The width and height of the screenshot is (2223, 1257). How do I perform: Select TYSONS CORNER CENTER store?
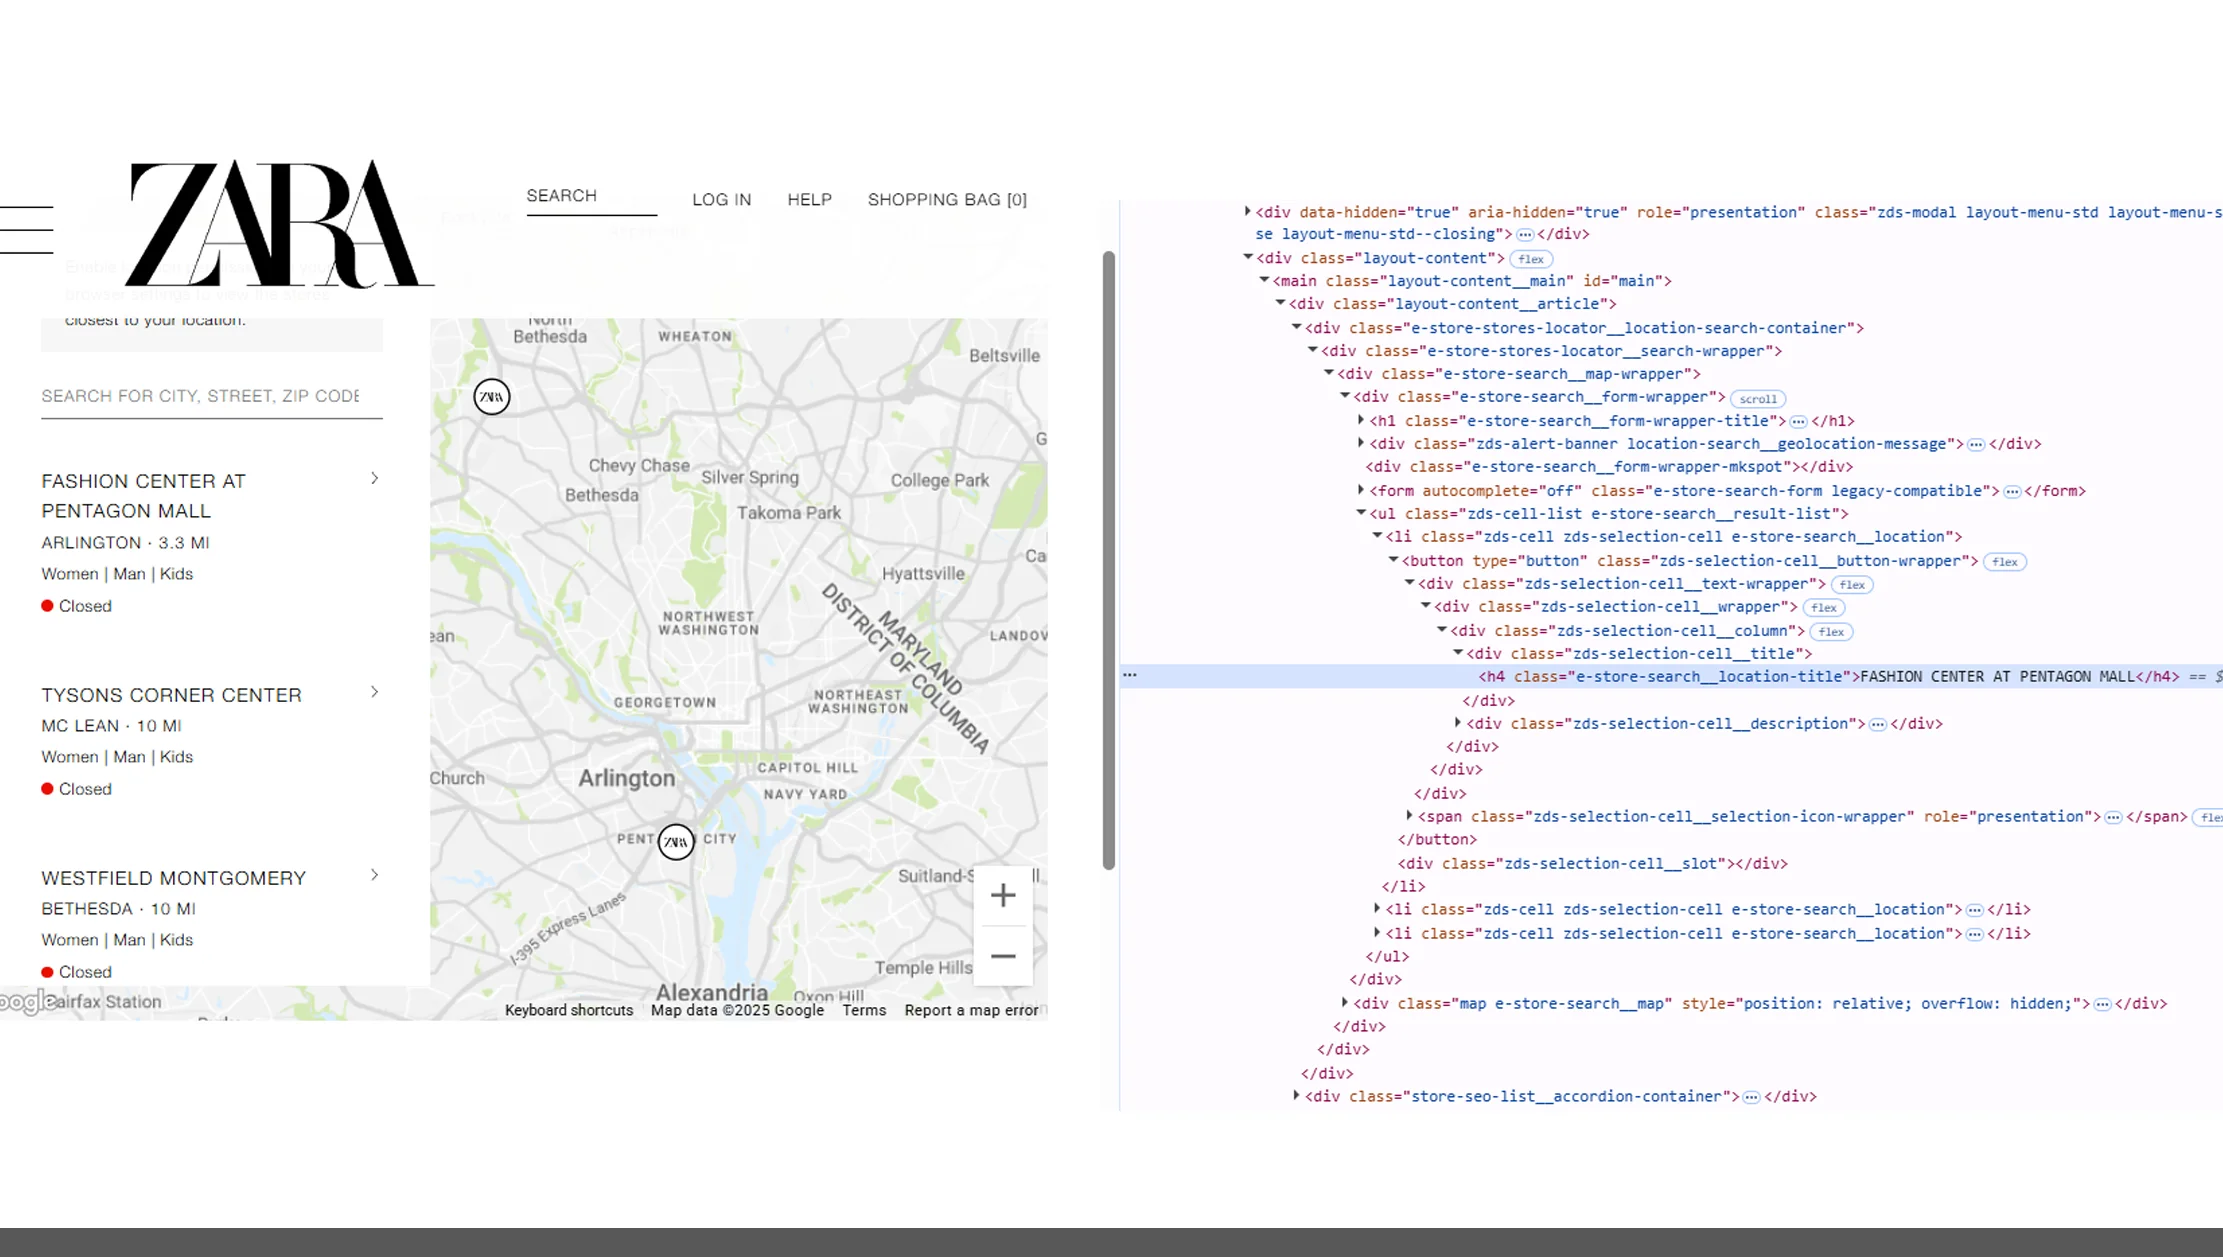tap(171, 695)
